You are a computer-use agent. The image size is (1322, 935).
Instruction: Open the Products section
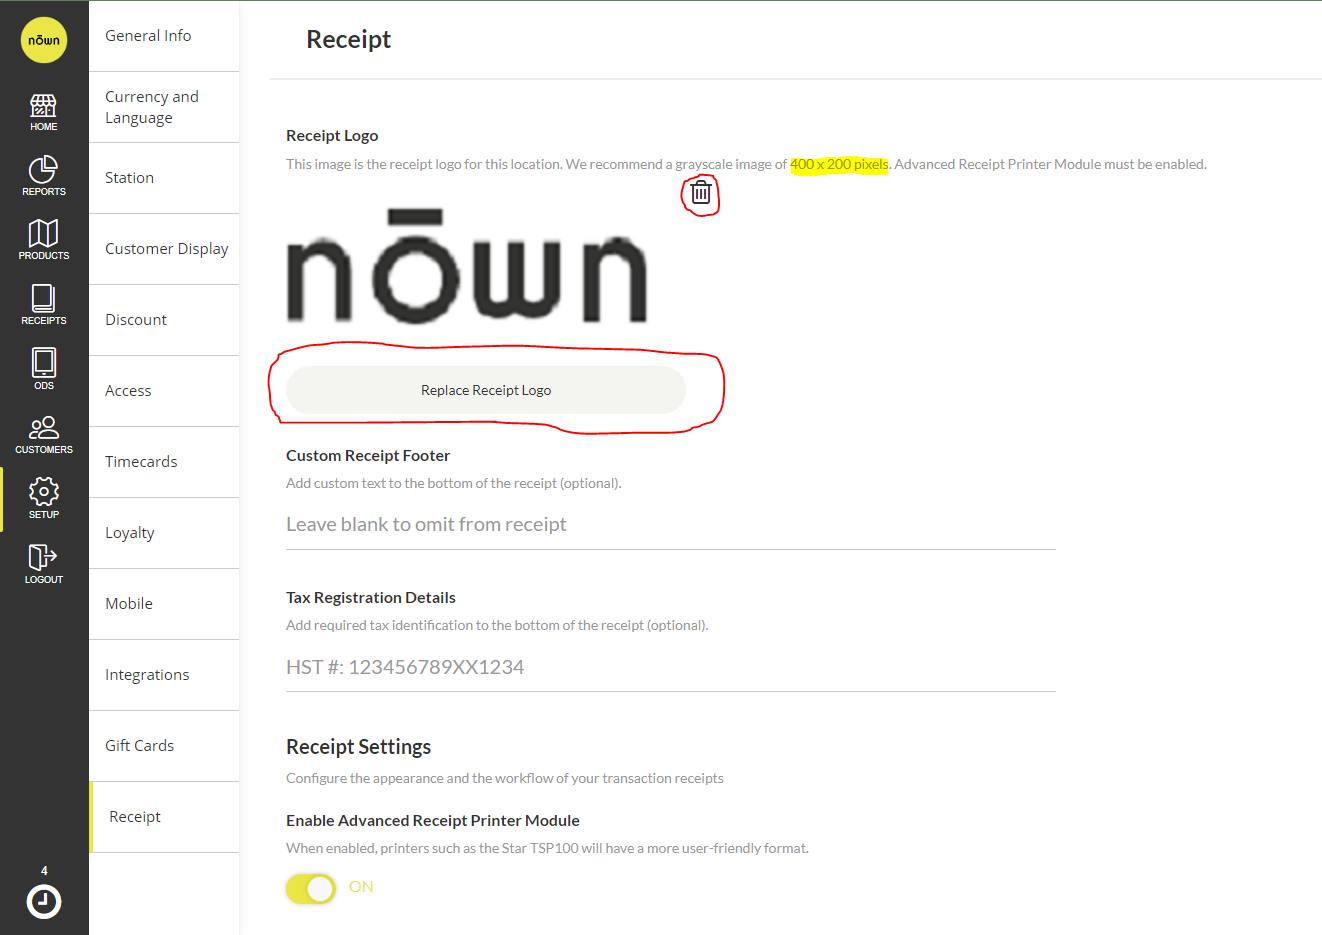tap(44, 240)
